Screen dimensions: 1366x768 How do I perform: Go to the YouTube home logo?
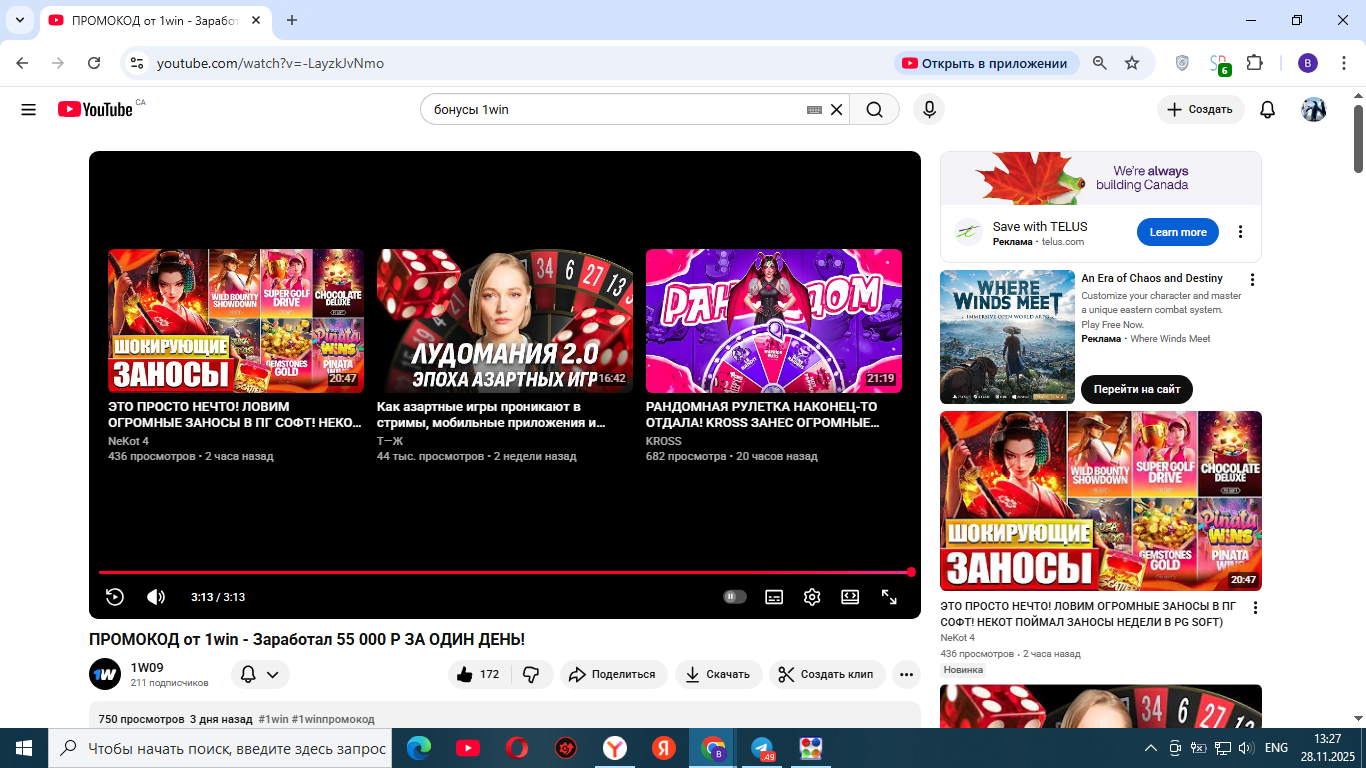click(95, 109)
